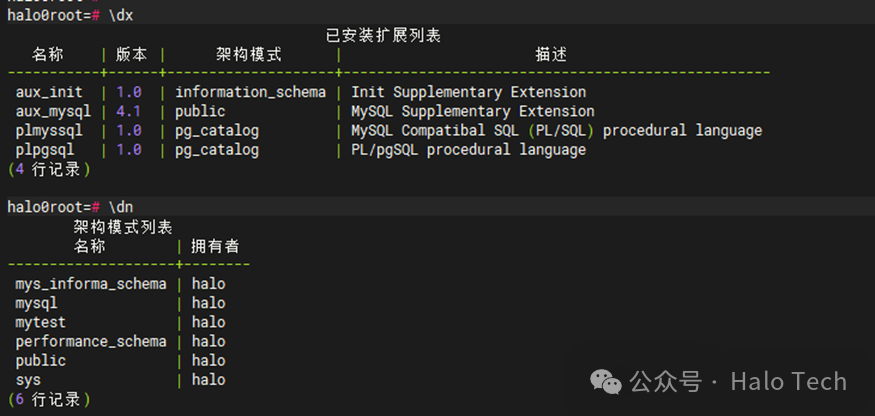This screenshot has width=875, height=416.
Task: Click the \dx command text
Action: click(120, 15)
